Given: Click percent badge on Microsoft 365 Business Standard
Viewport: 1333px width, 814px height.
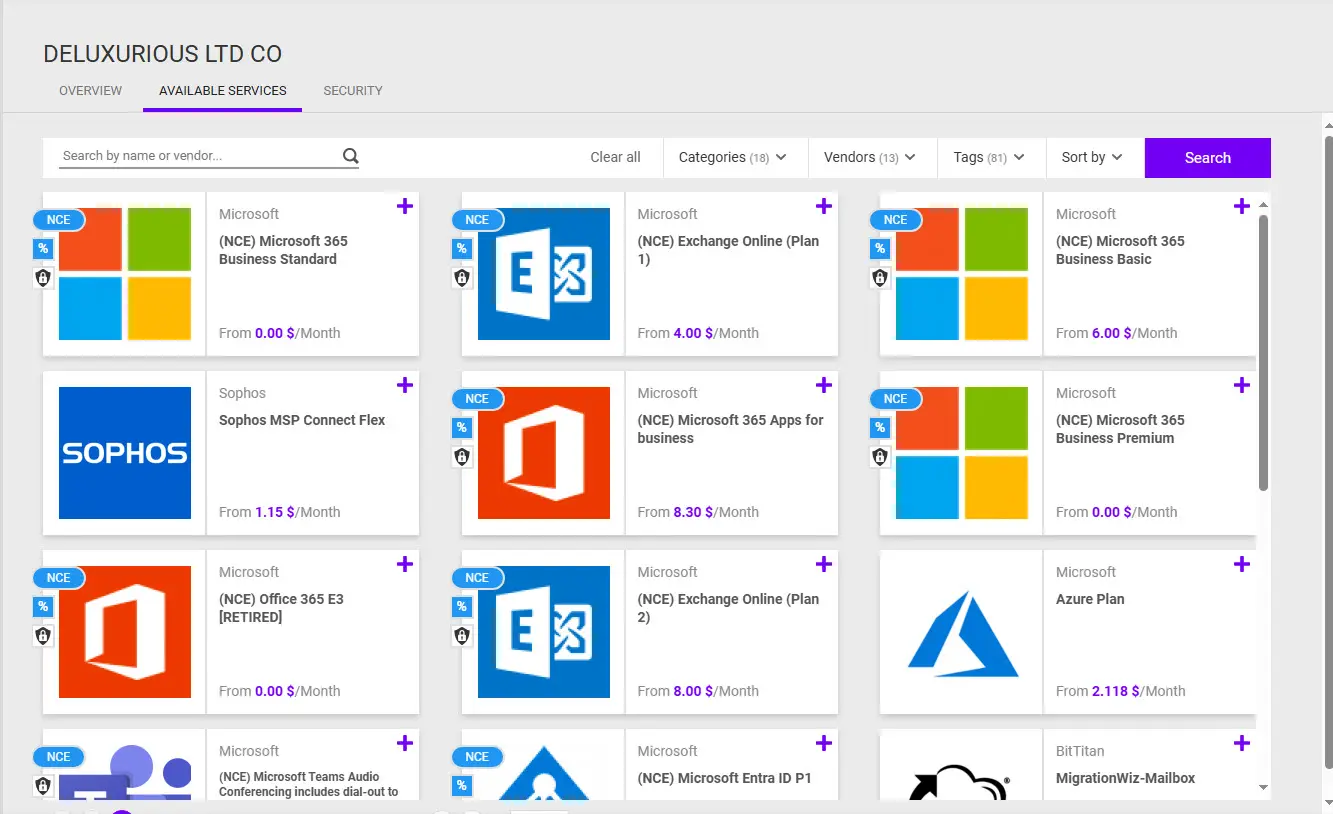Looking at the screenshot, I should coord(43,249).
